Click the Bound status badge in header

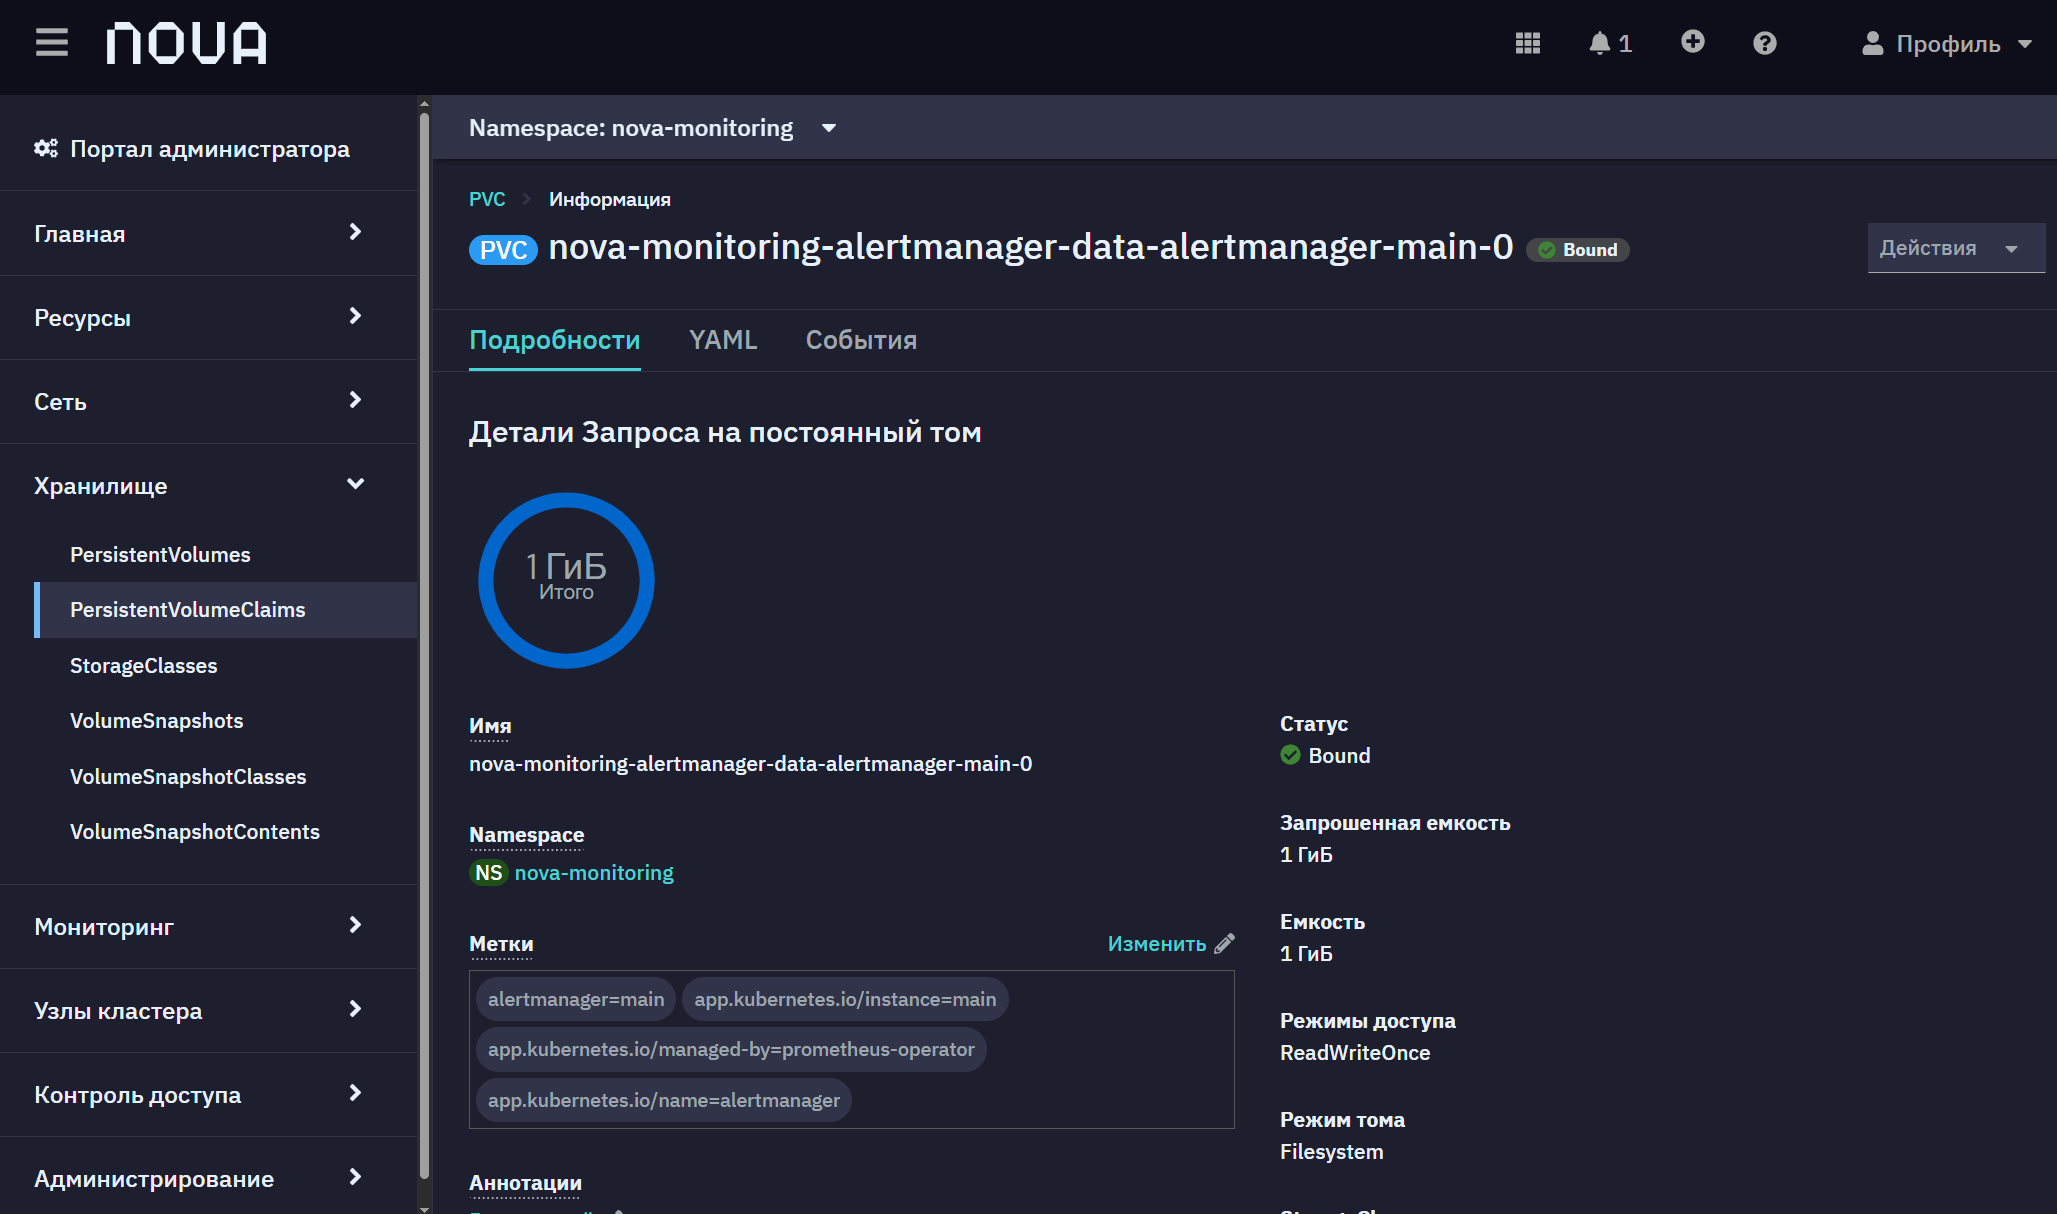pos(1578,250)
